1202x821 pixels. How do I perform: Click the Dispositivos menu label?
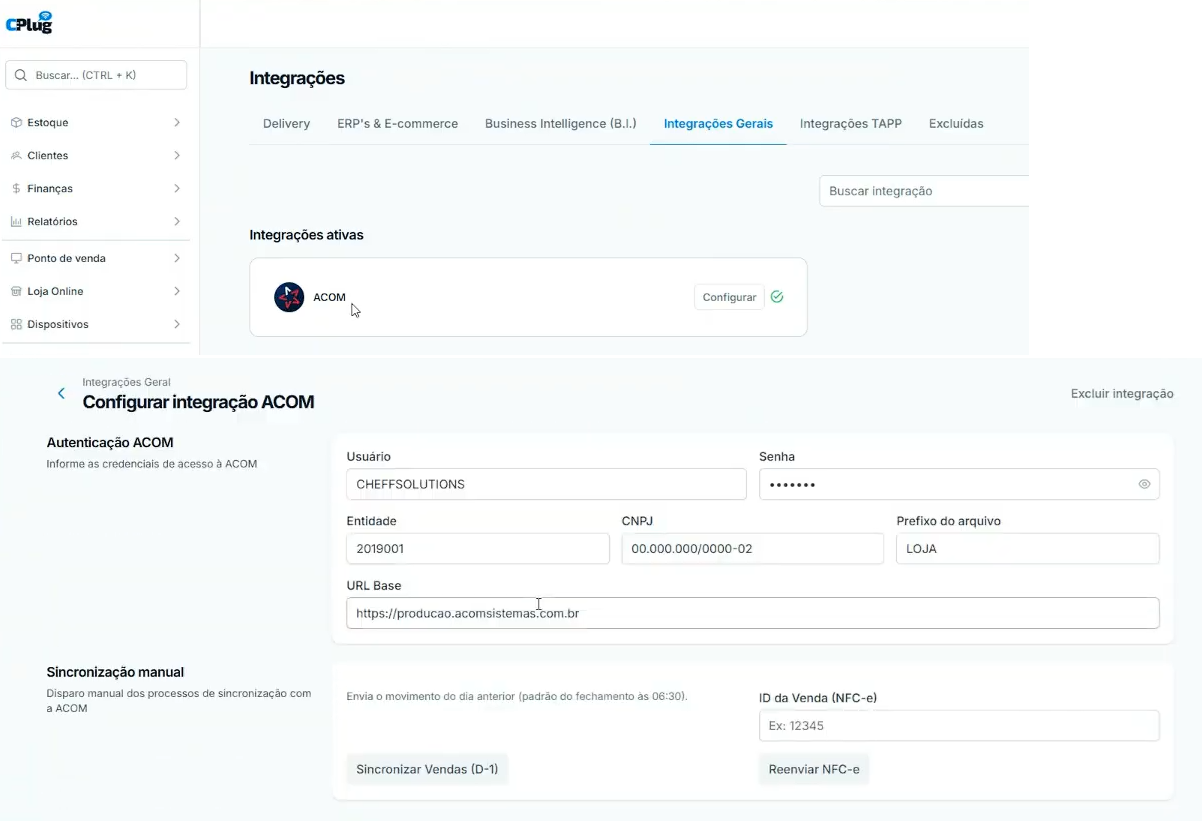(58, 325)
